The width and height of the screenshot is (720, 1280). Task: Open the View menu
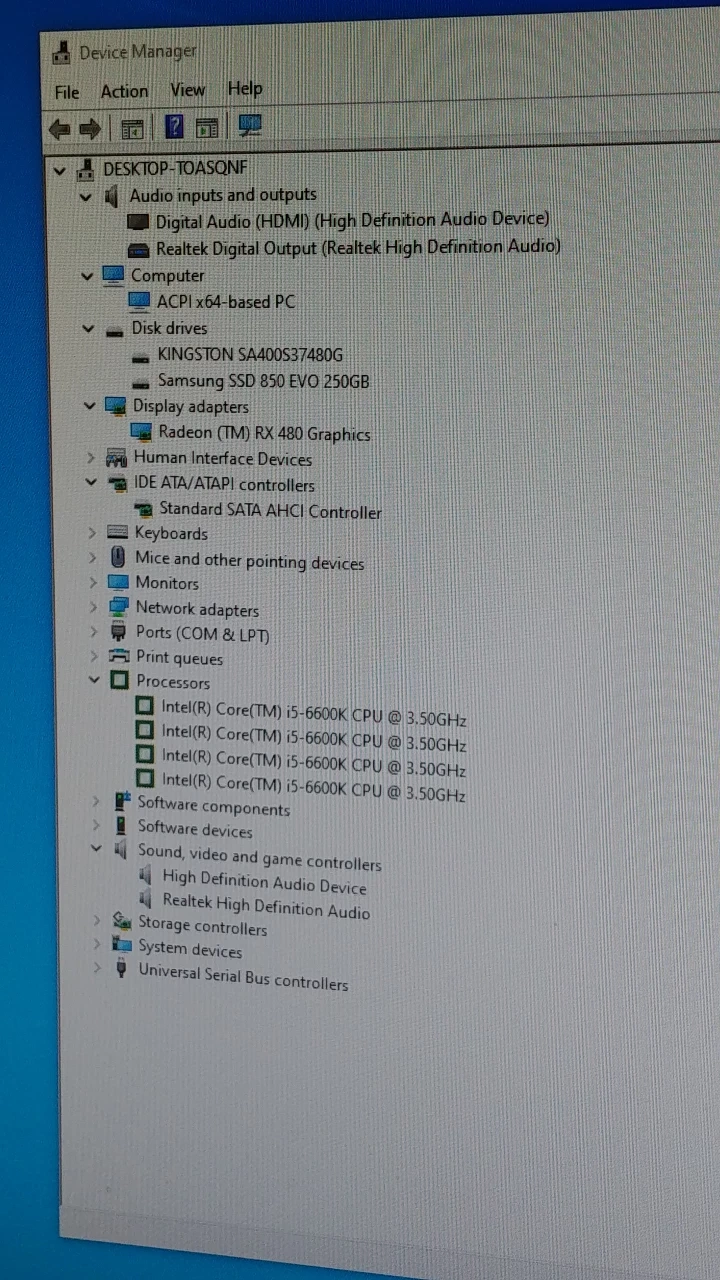pyautogui.click(x=187, y=90)
